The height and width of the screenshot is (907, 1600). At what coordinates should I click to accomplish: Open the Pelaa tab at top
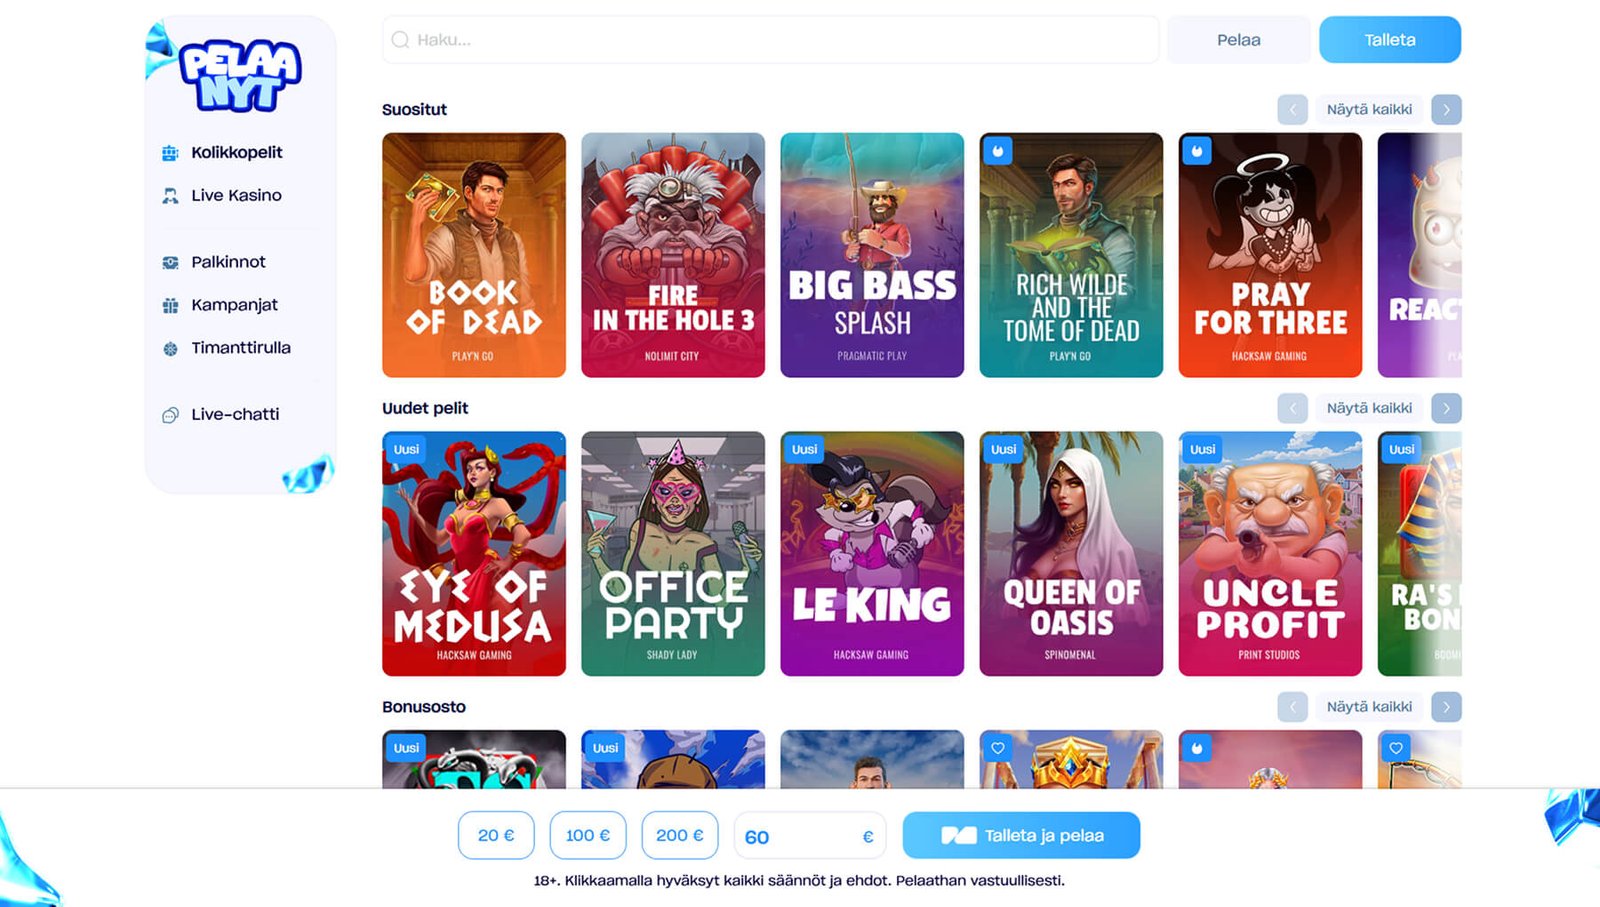click(x=1238, y=40)
